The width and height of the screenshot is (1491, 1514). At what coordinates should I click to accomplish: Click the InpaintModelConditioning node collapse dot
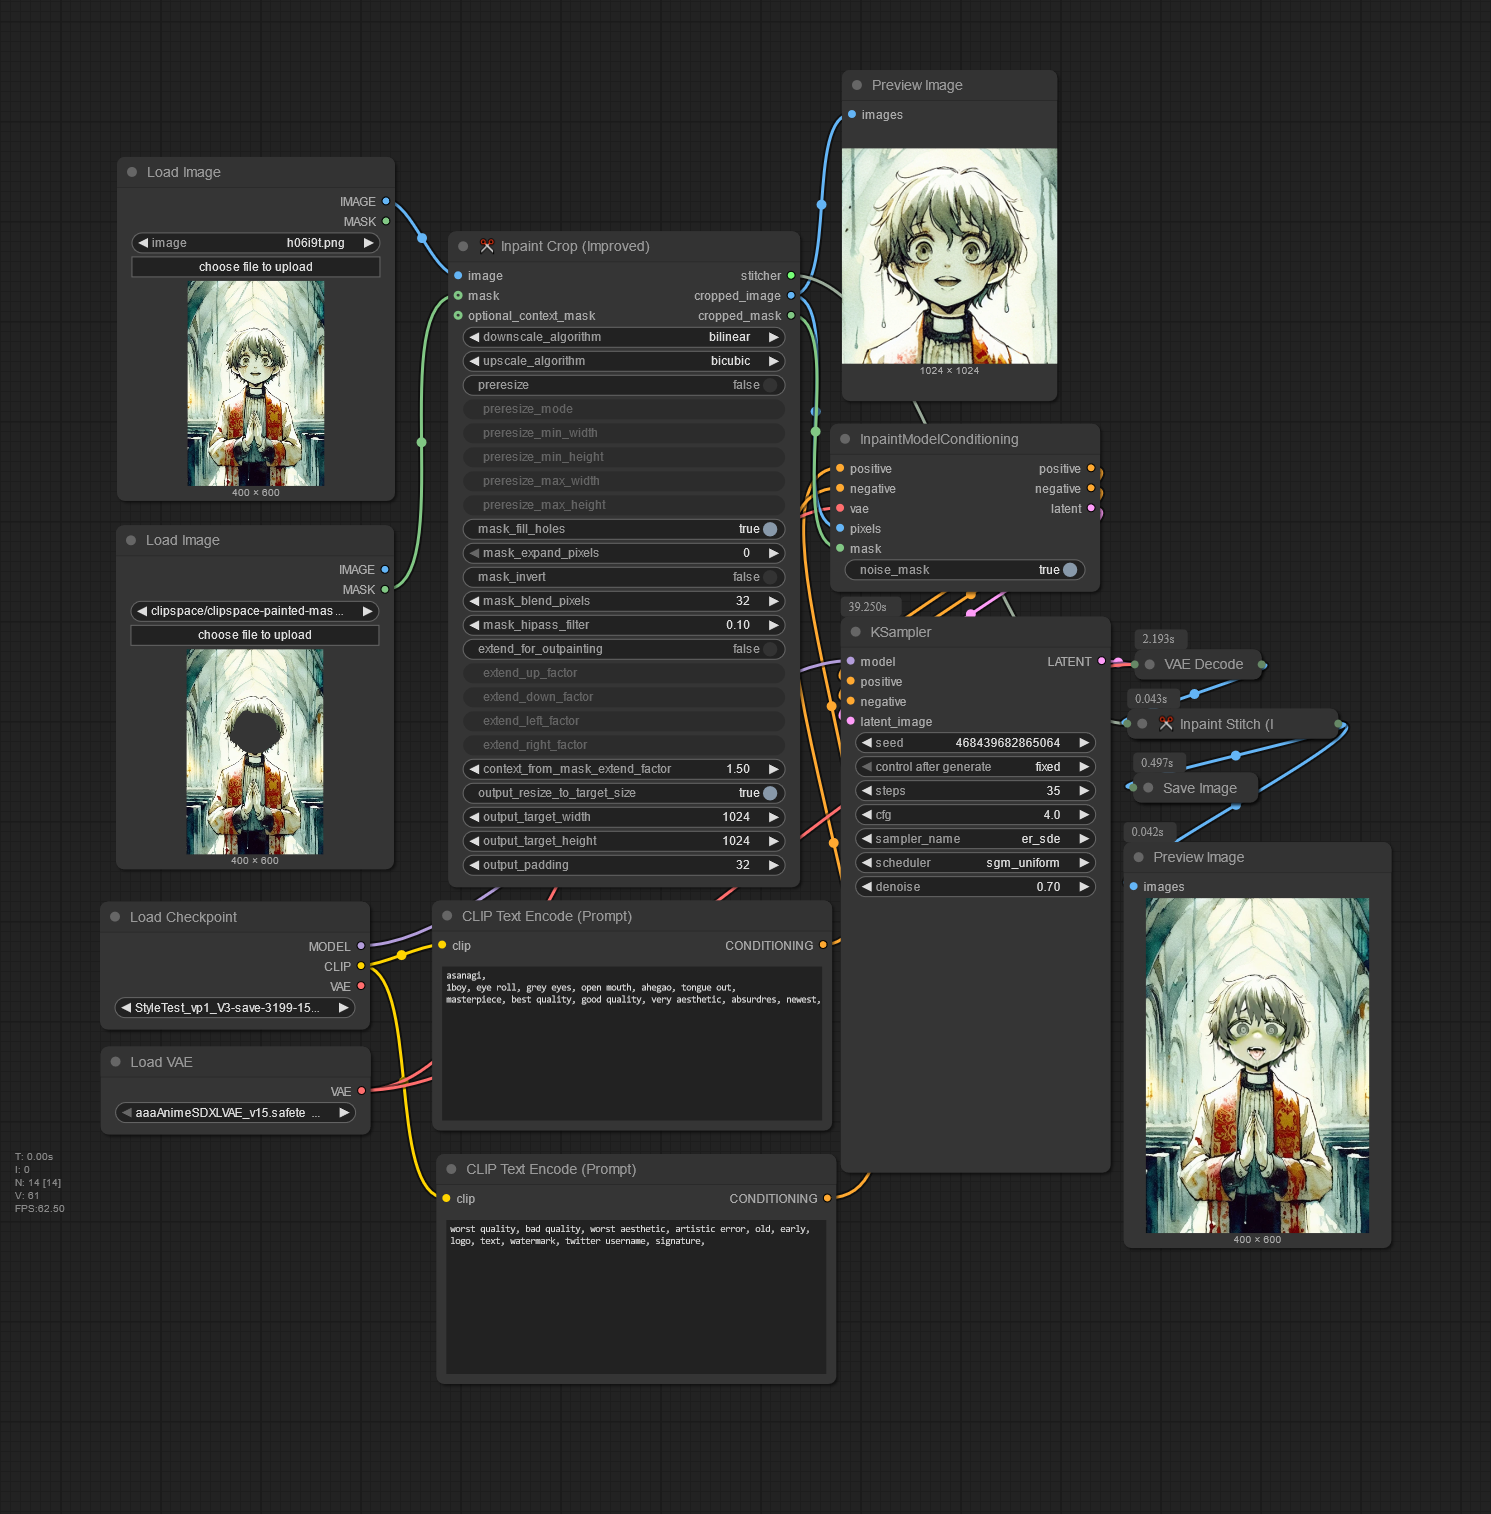[845, 439]
